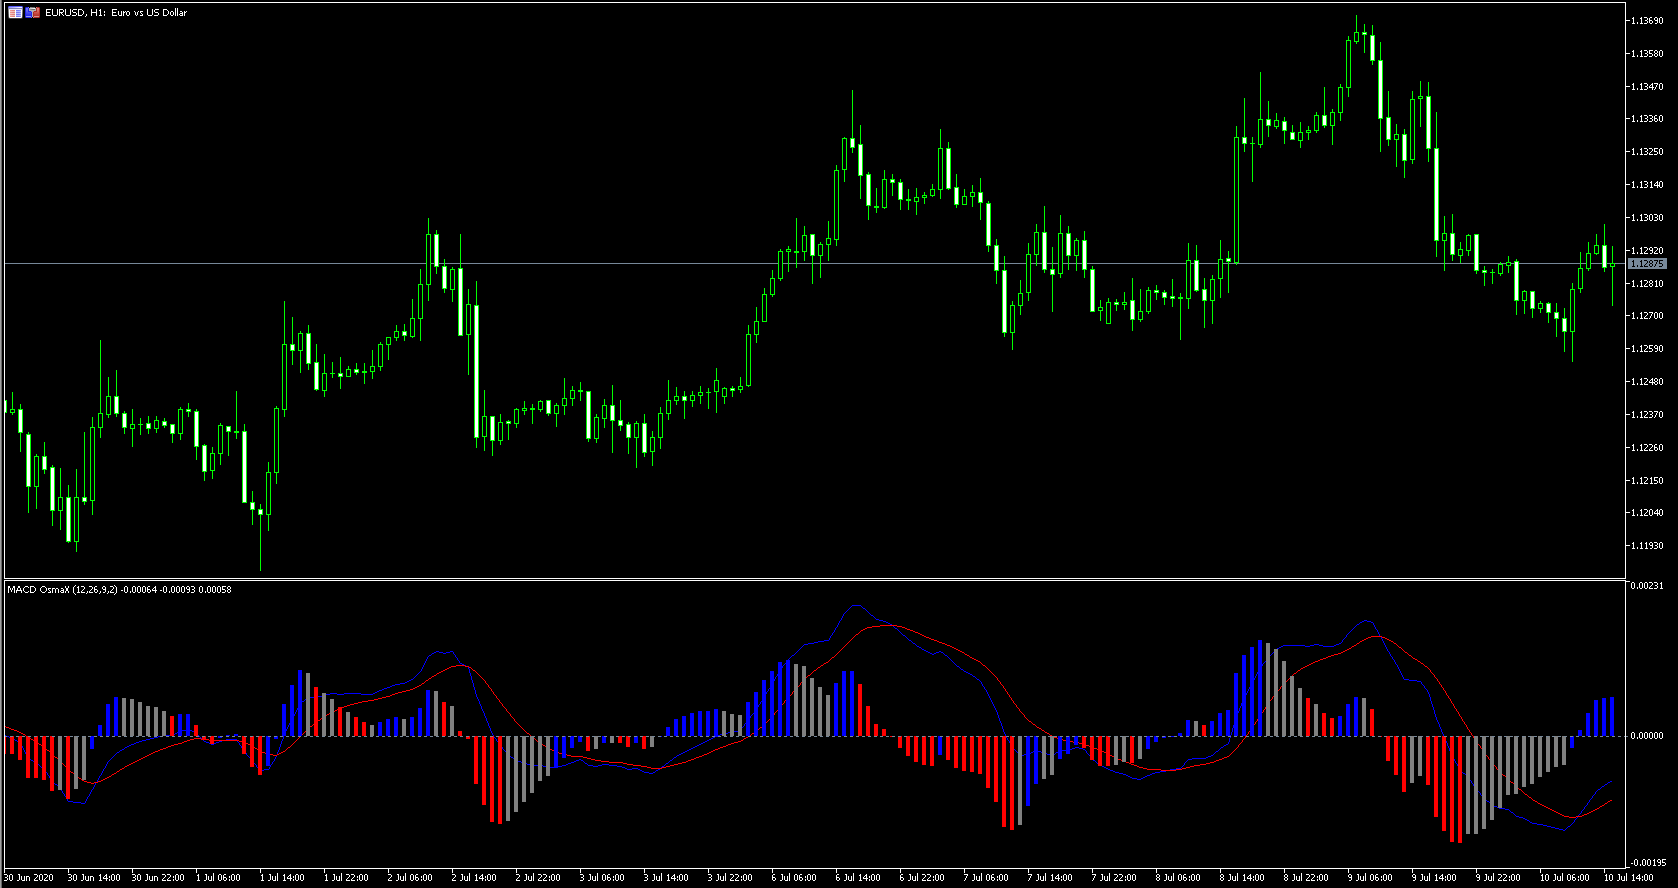Click the "6 Jul 06:00" time label
The image size is (1678, 888).
(x=794, y=878)
